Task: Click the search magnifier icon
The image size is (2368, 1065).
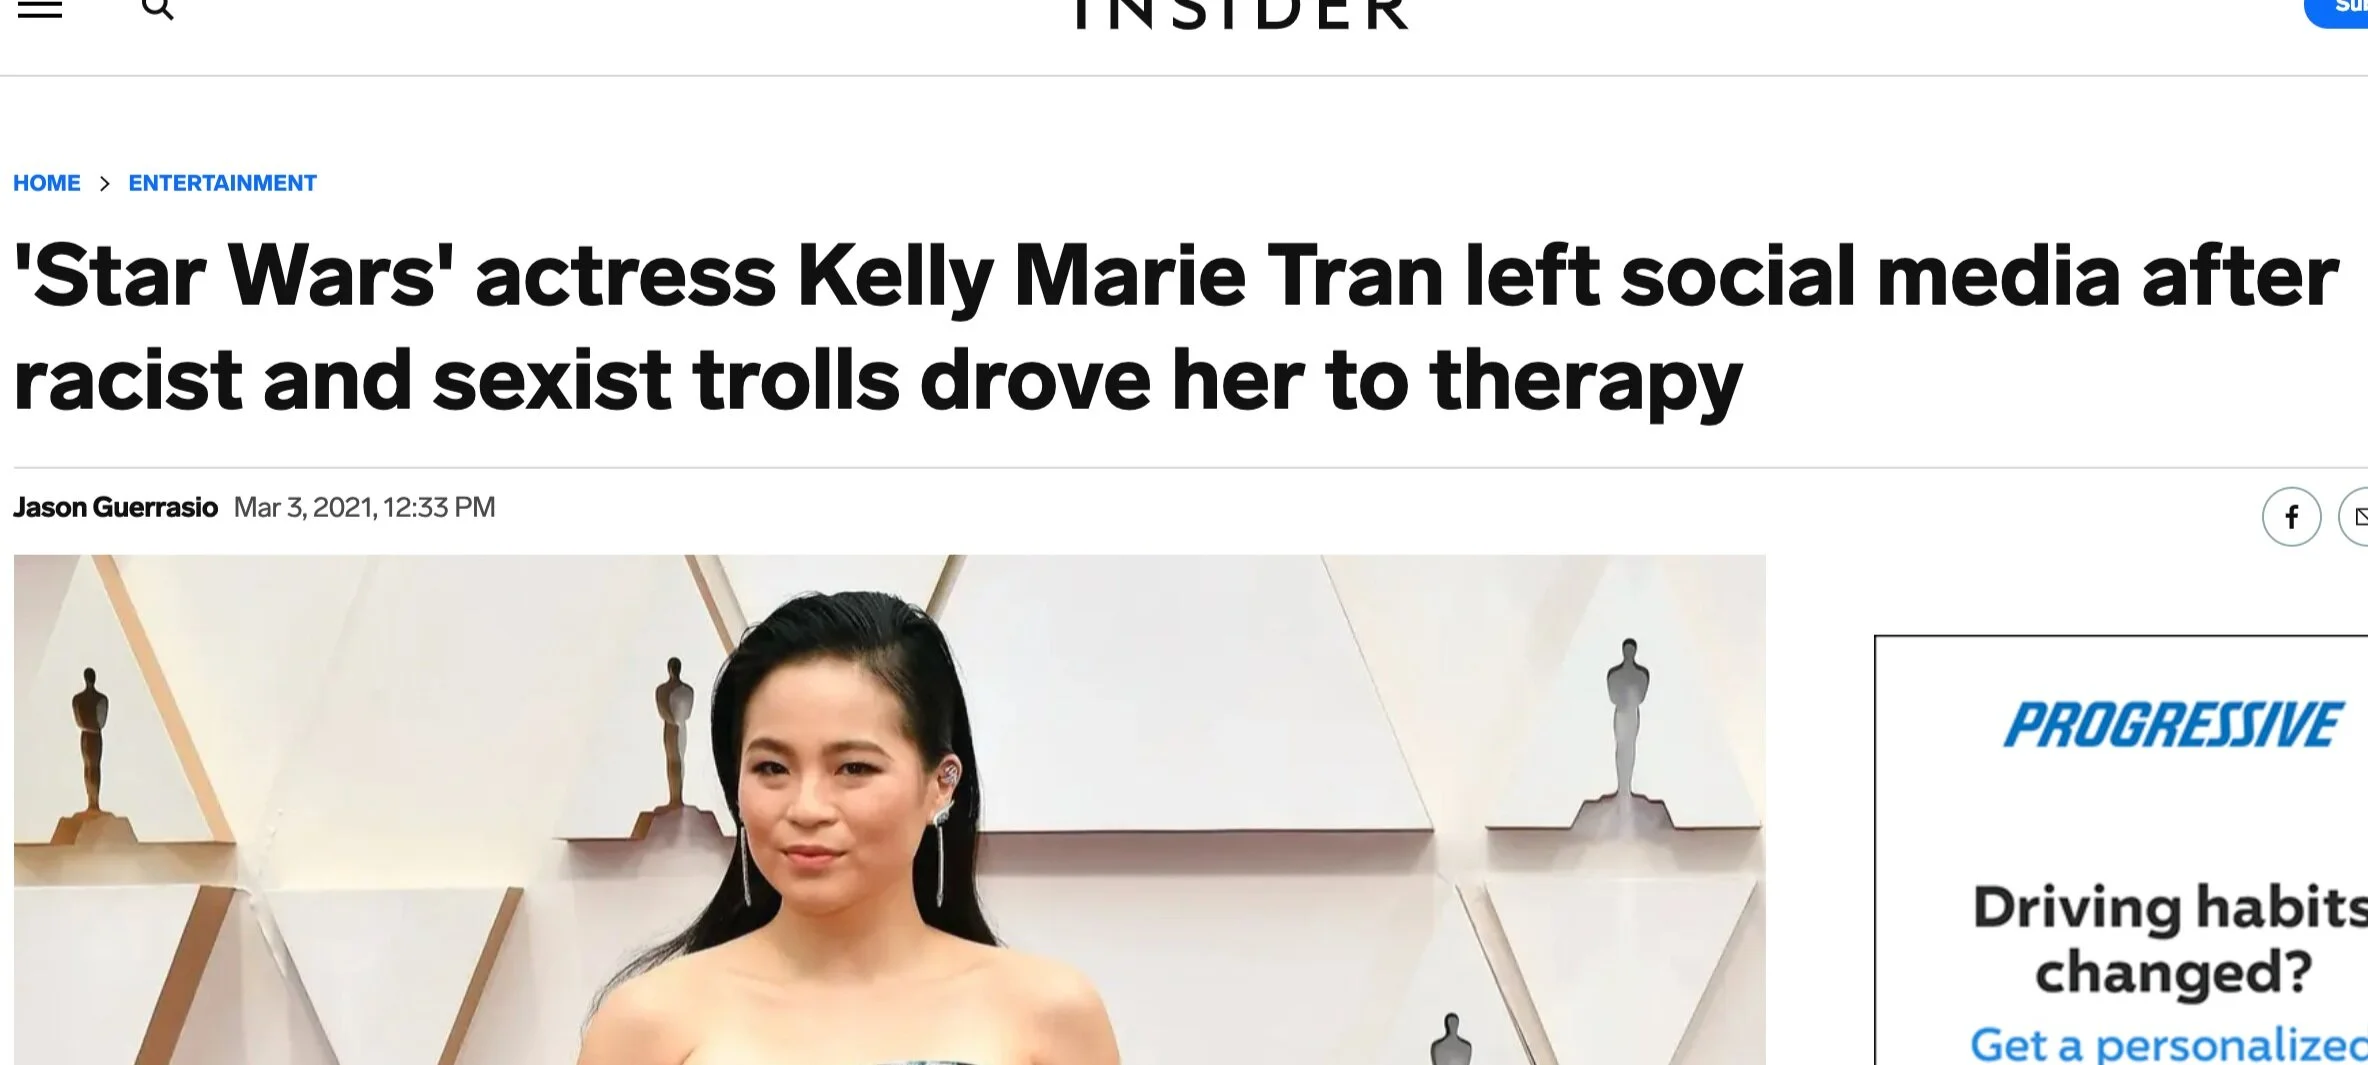Action: [x=158, y=9]
